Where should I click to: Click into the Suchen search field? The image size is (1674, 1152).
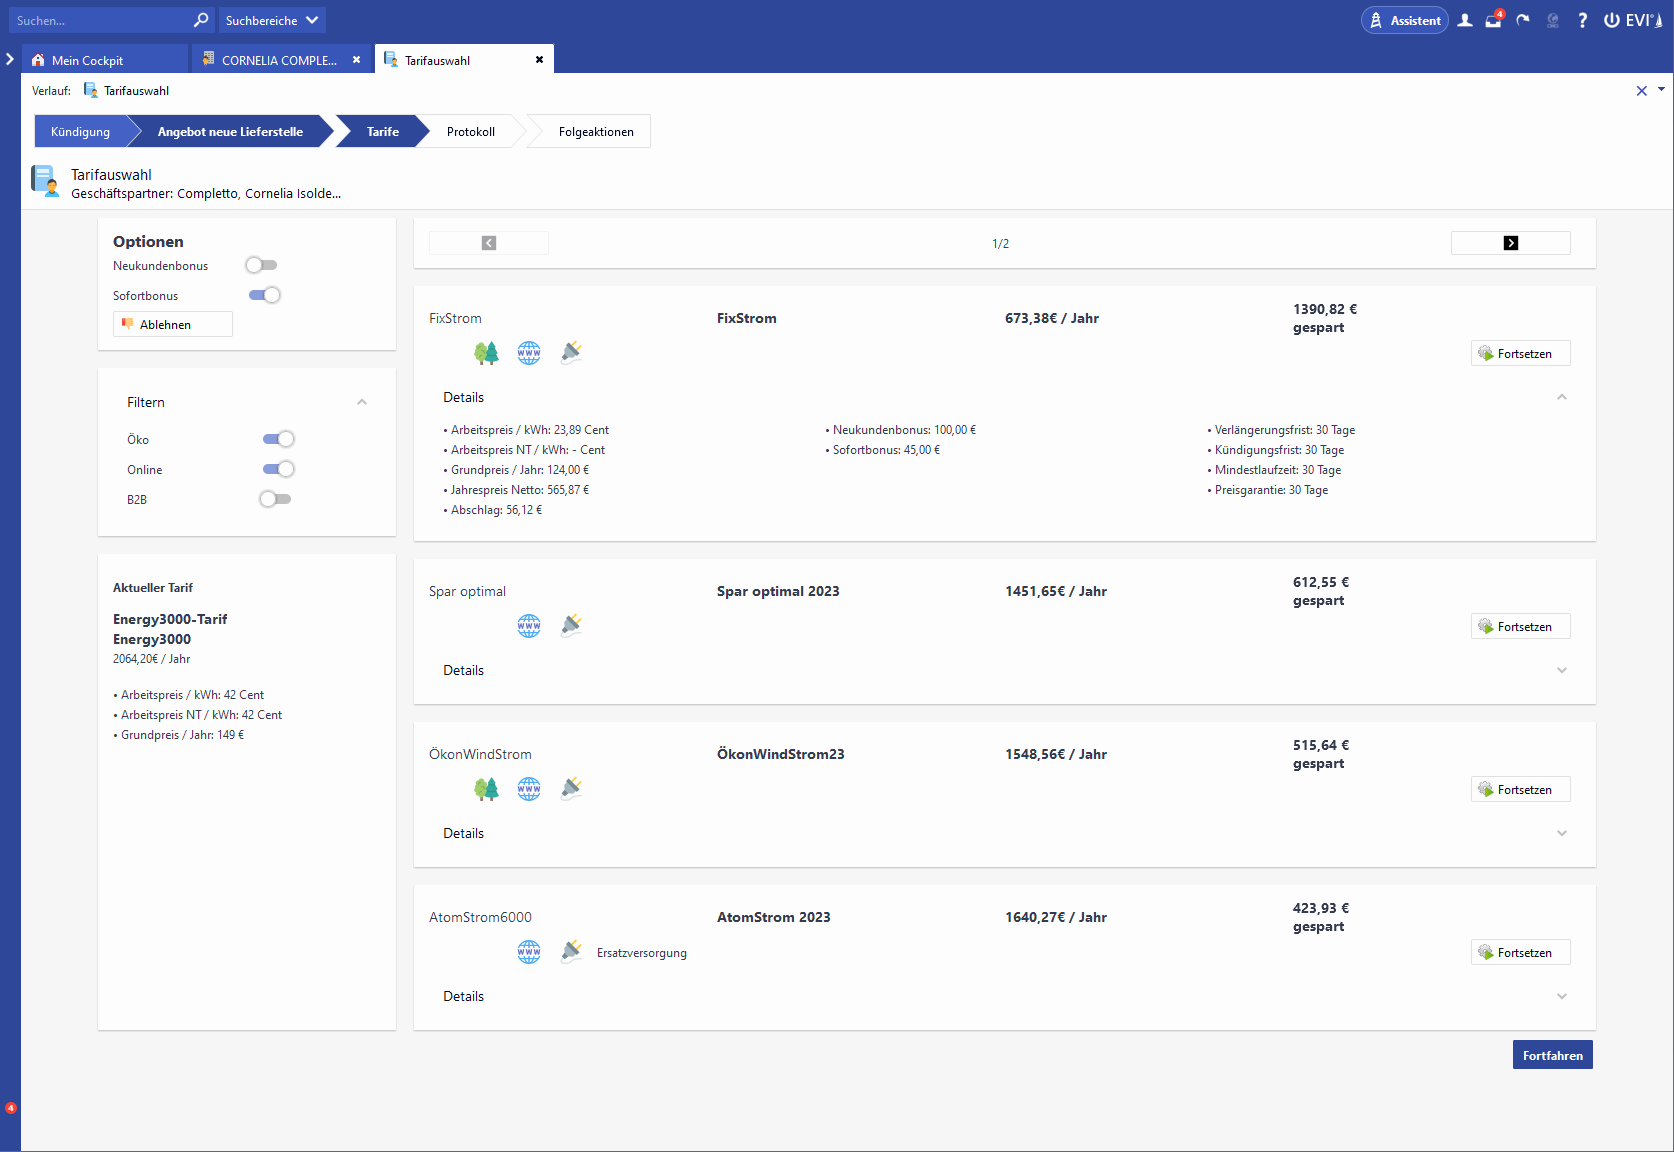[100, 20]
